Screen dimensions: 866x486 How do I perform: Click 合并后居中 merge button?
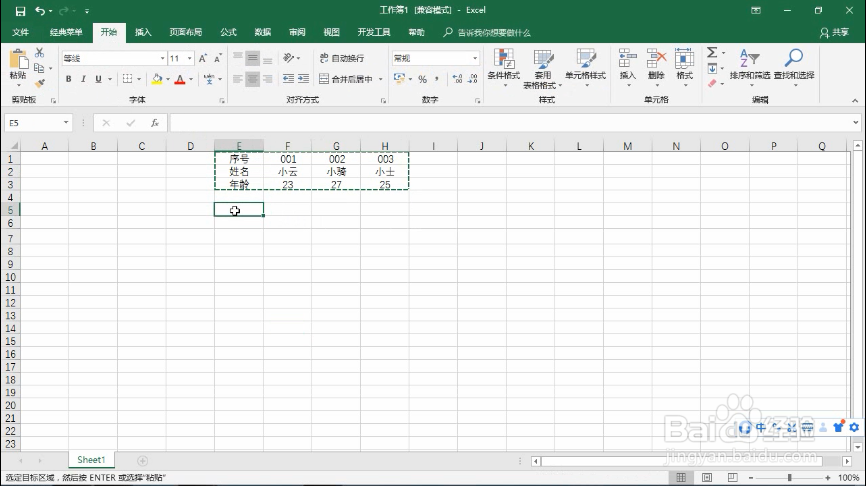(346, 79)
